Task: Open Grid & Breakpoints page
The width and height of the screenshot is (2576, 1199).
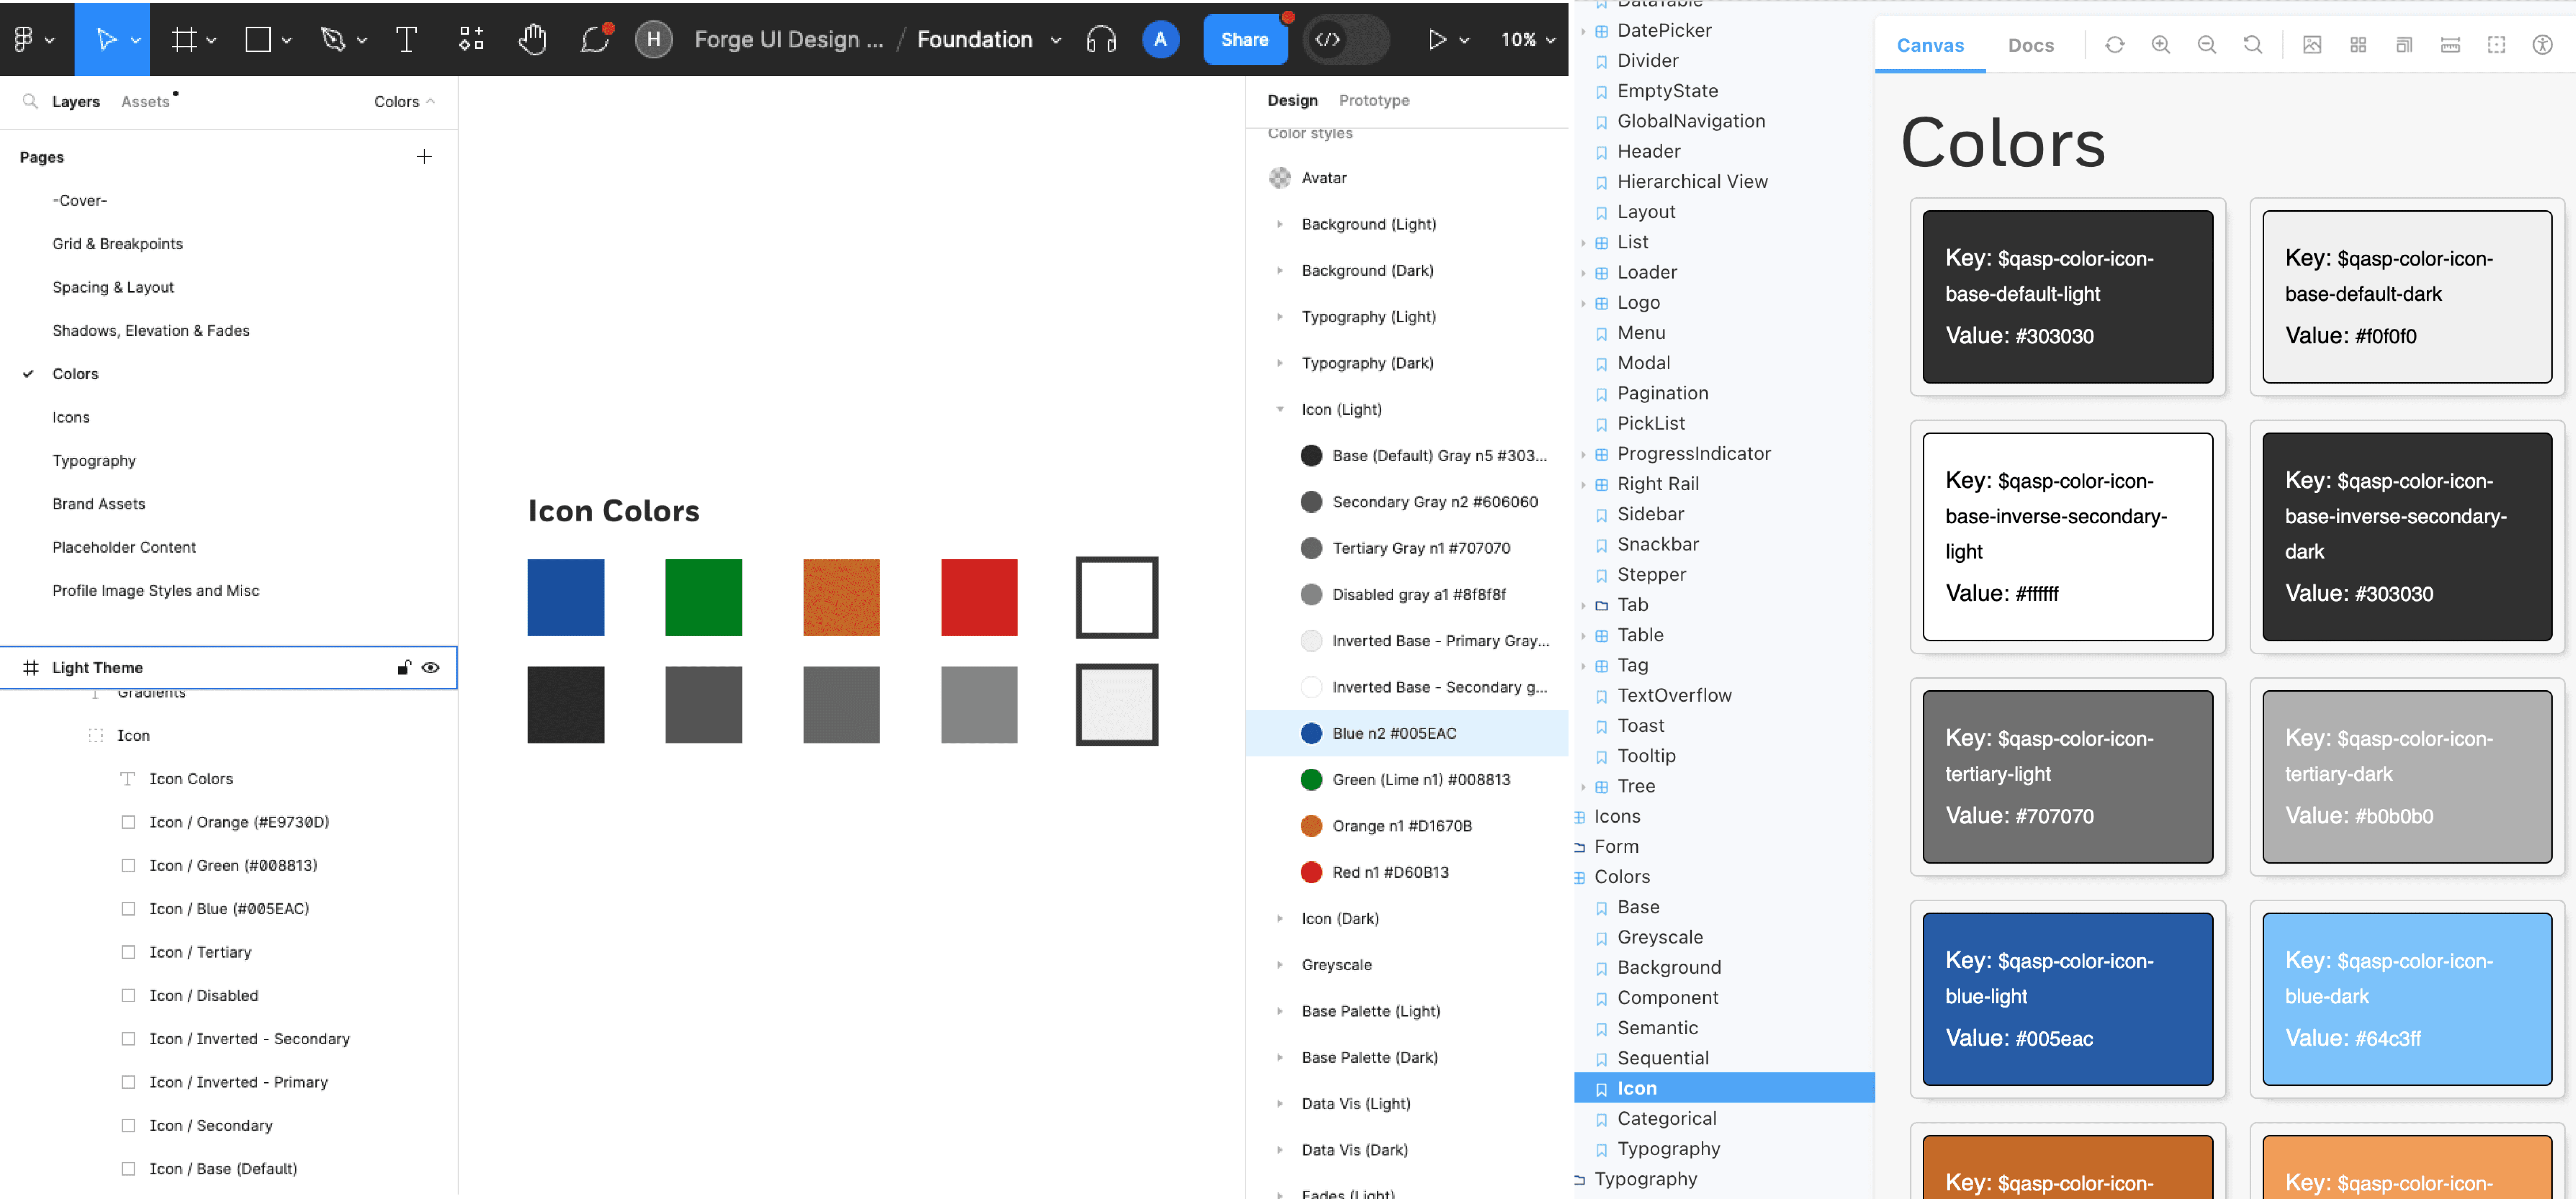Action: (118, 244)
